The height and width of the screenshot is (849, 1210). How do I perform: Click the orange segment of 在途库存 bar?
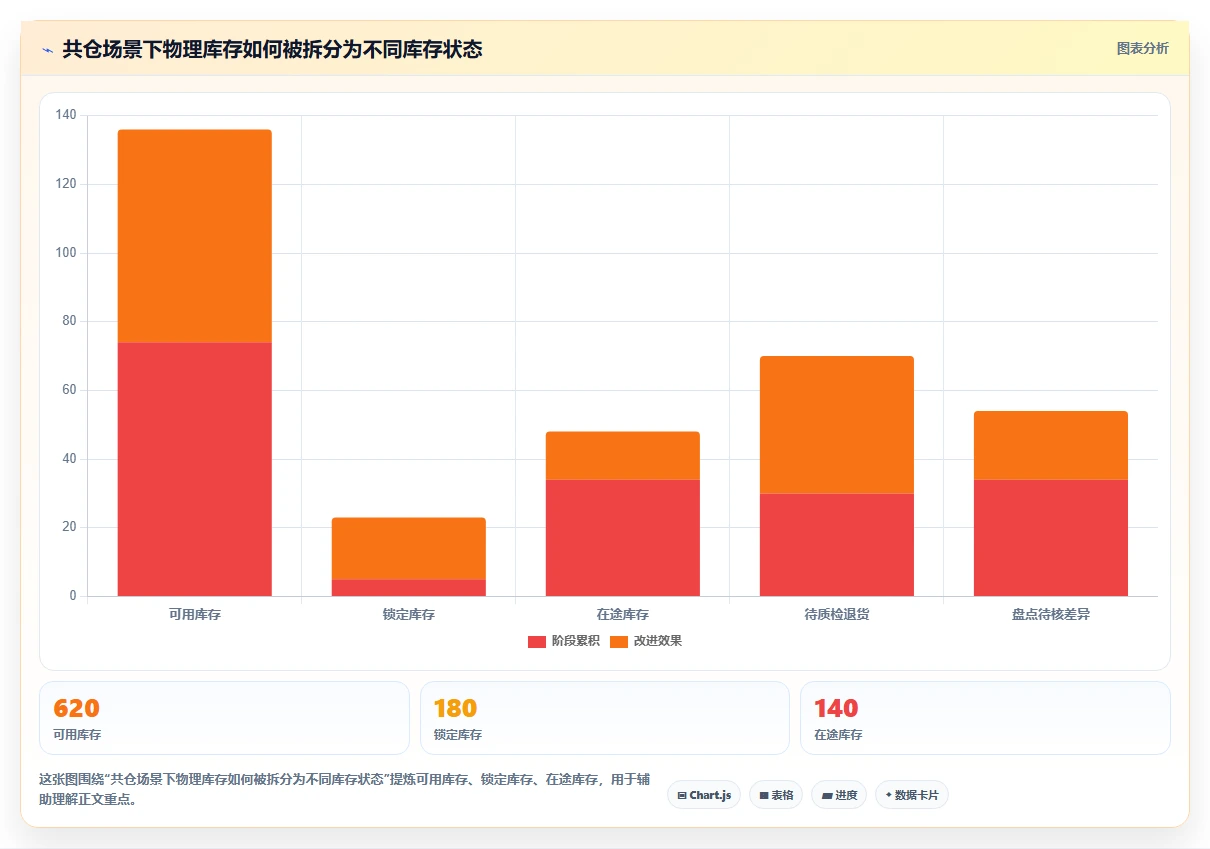point(623,456)
